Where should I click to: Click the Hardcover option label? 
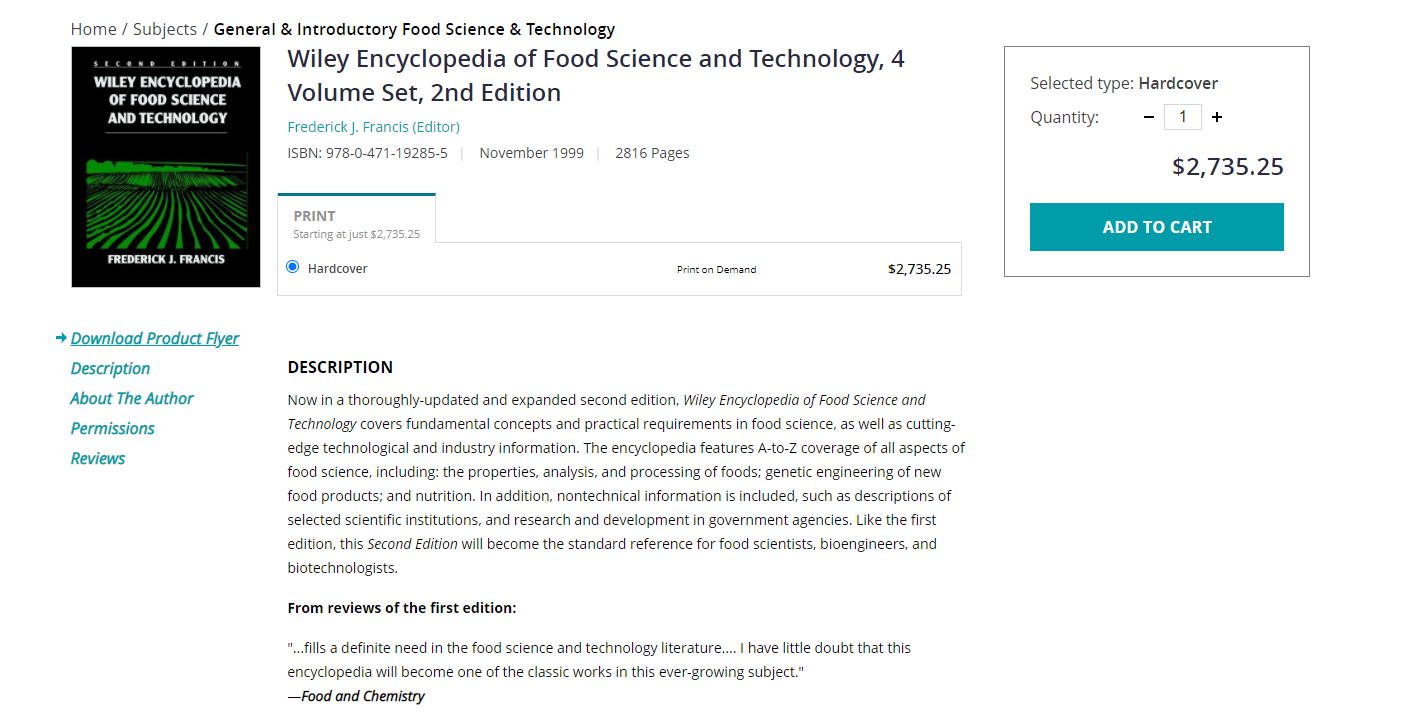pyautogui.click(x=337, y=269)
